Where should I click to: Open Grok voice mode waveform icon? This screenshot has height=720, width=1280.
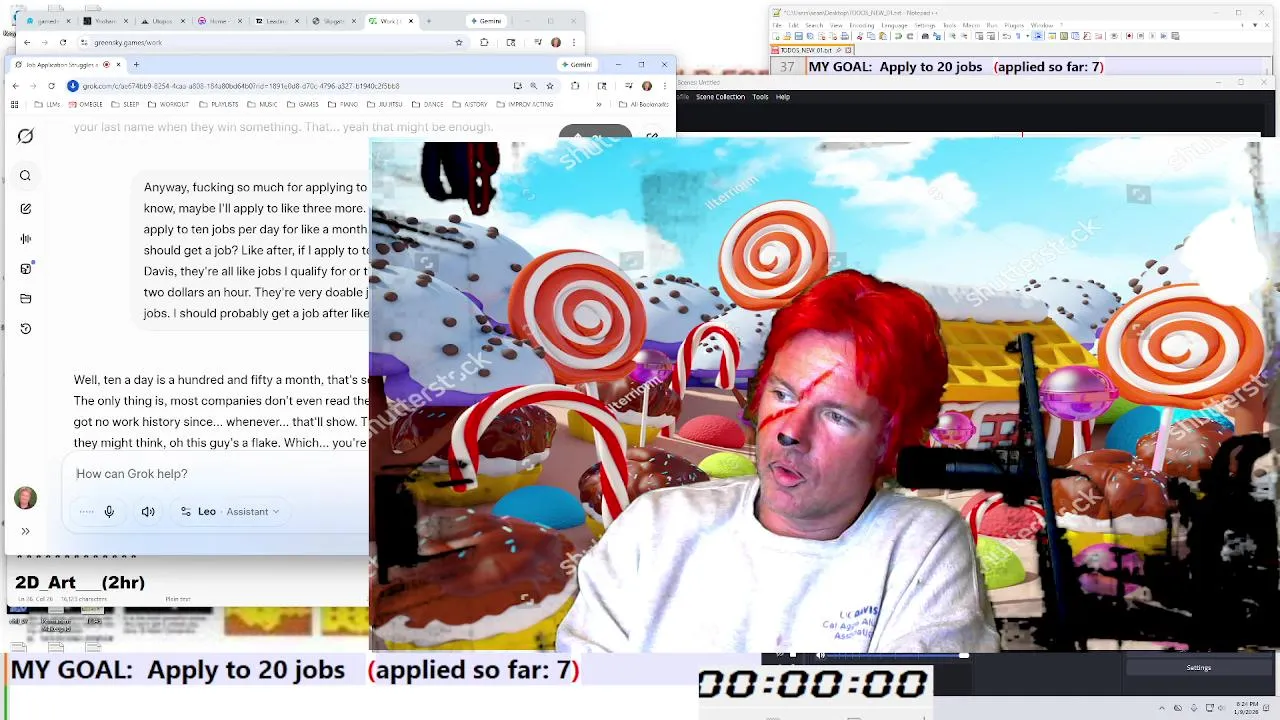pyautogui.click(x=26, y=239)
